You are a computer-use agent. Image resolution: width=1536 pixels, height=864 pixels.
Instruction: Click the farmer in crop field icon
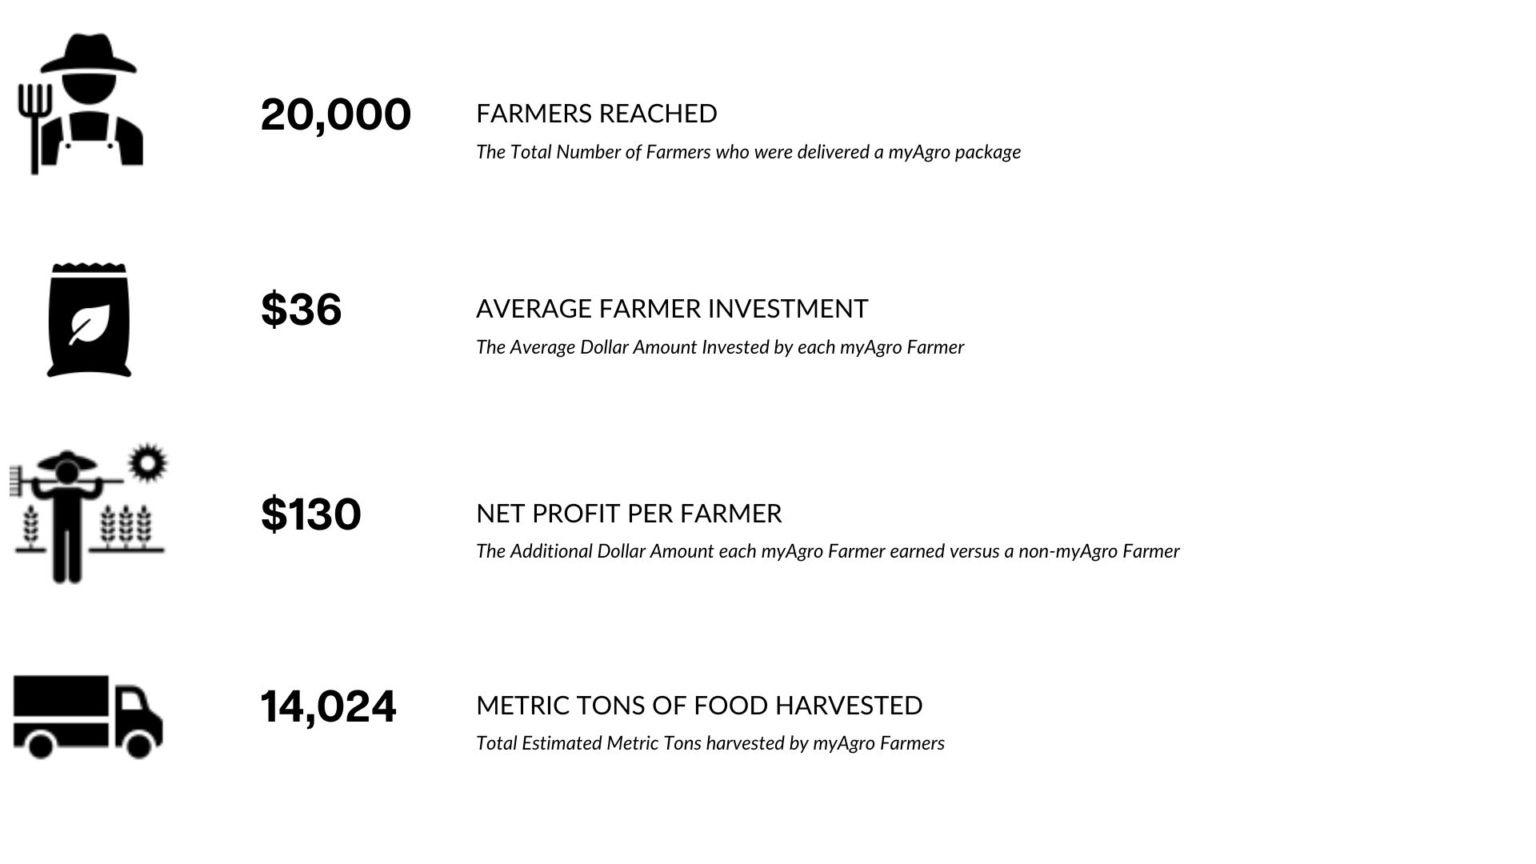point(88,513)
